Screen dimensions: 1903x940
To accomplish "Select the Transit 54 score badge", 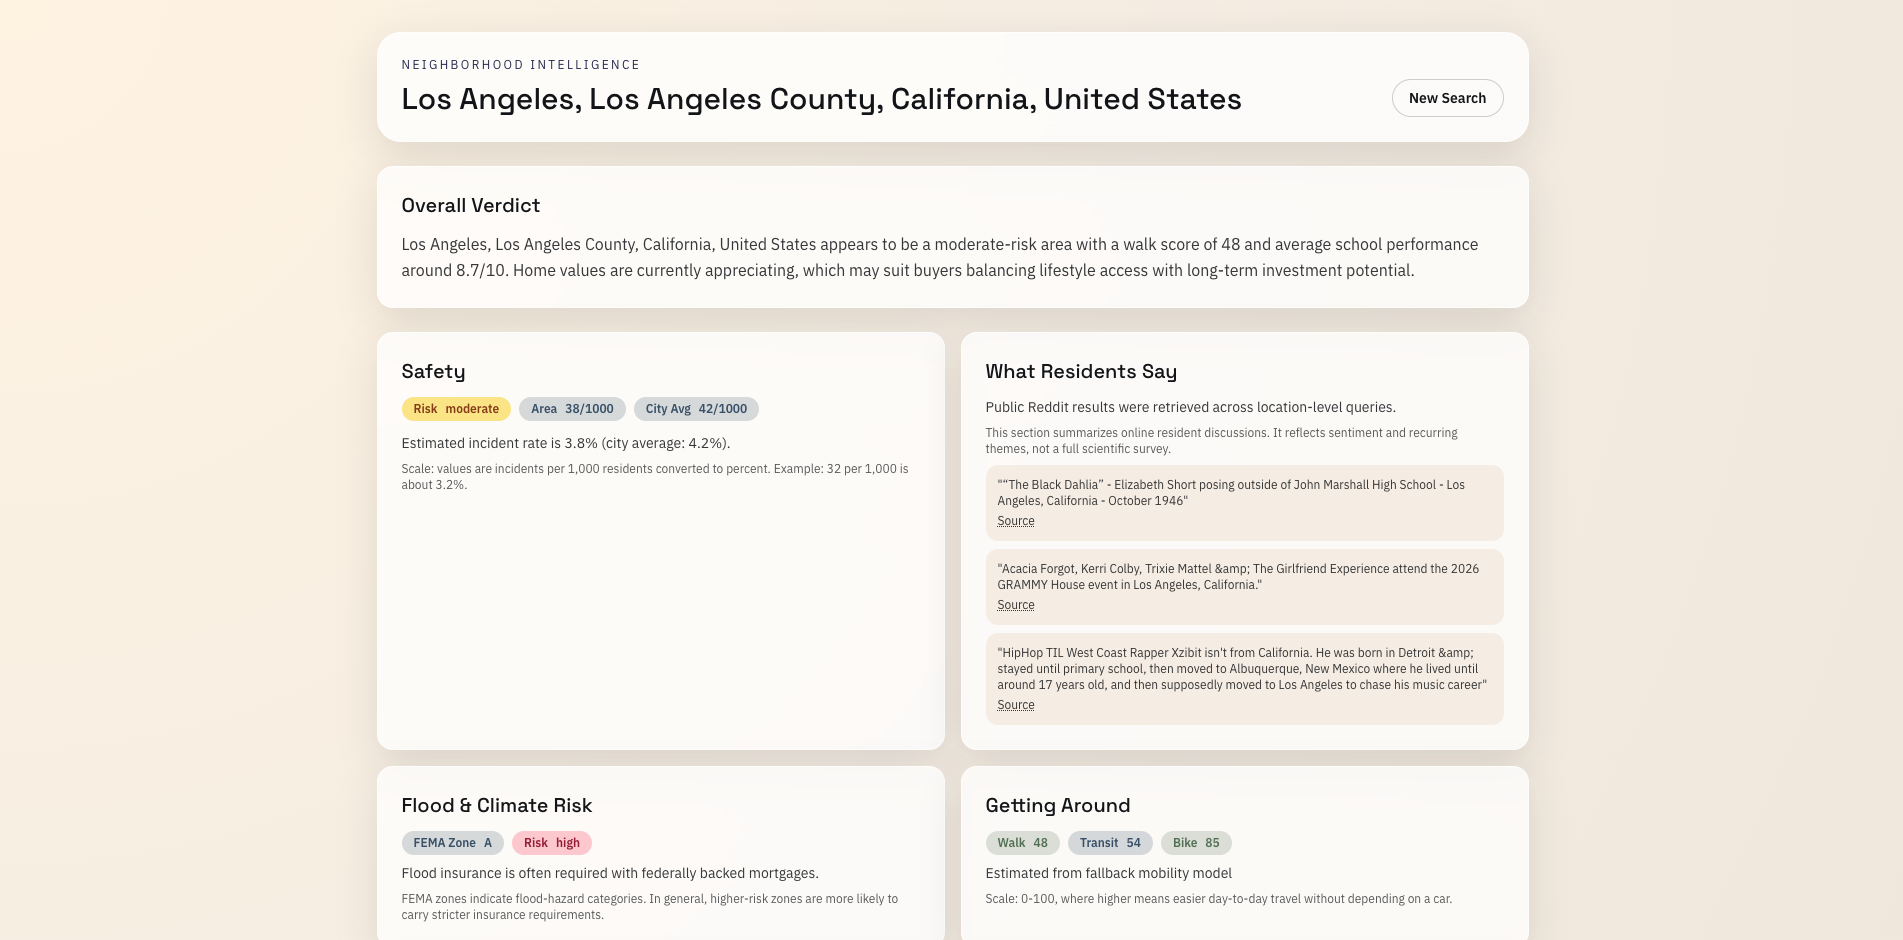I will tap(1110, 843).
